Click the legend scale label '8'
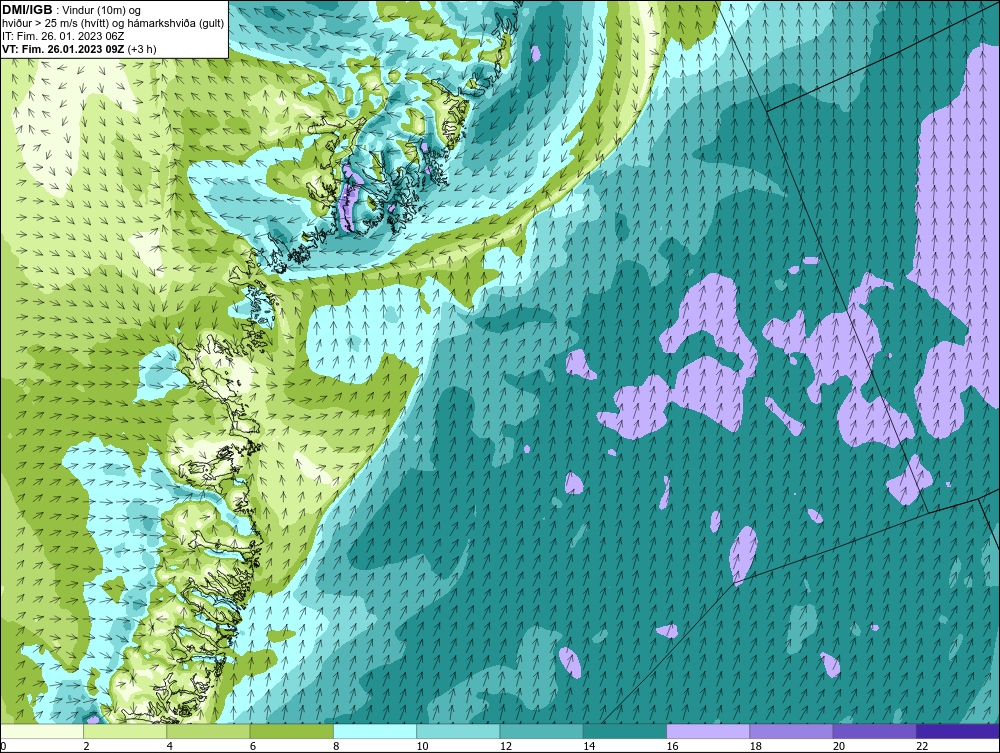 tap(336, 747)
